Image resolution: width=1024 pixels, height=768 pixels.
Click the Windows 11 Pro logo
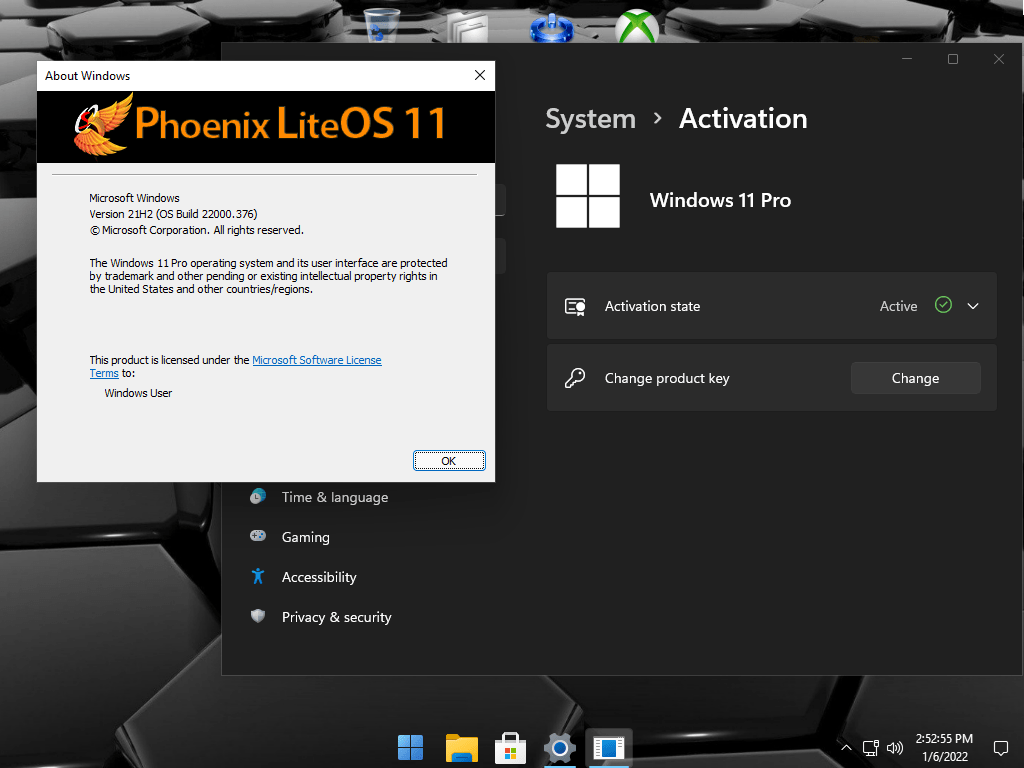click(588, 196)
